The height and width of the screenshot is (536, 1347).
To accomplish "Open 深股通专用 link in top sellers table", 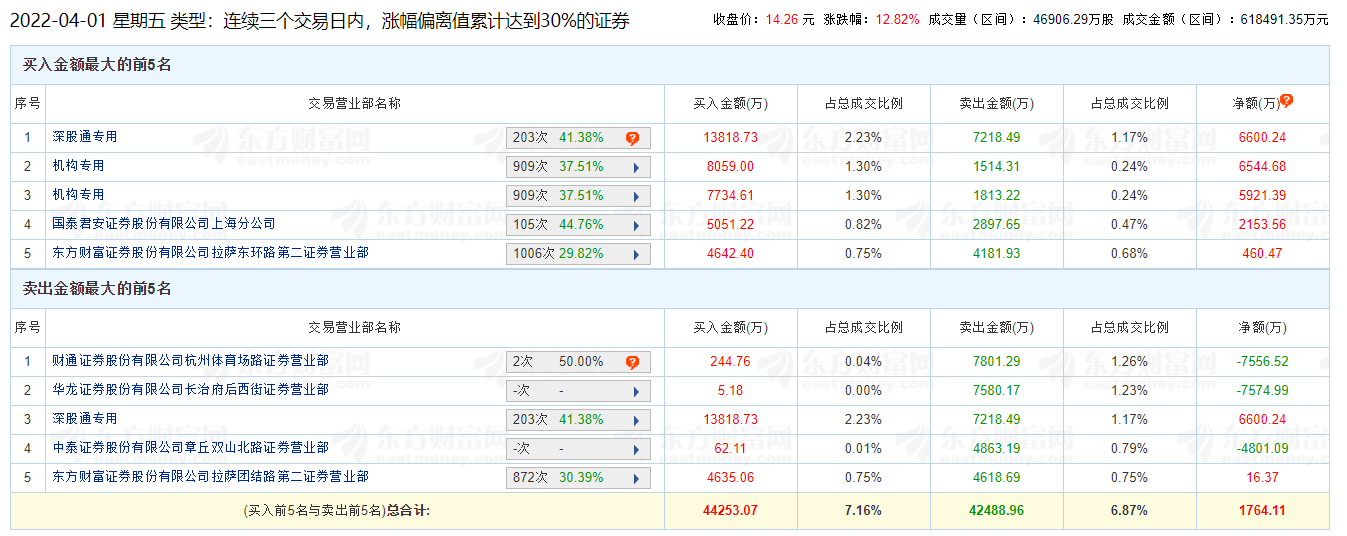I will point(85,419).
